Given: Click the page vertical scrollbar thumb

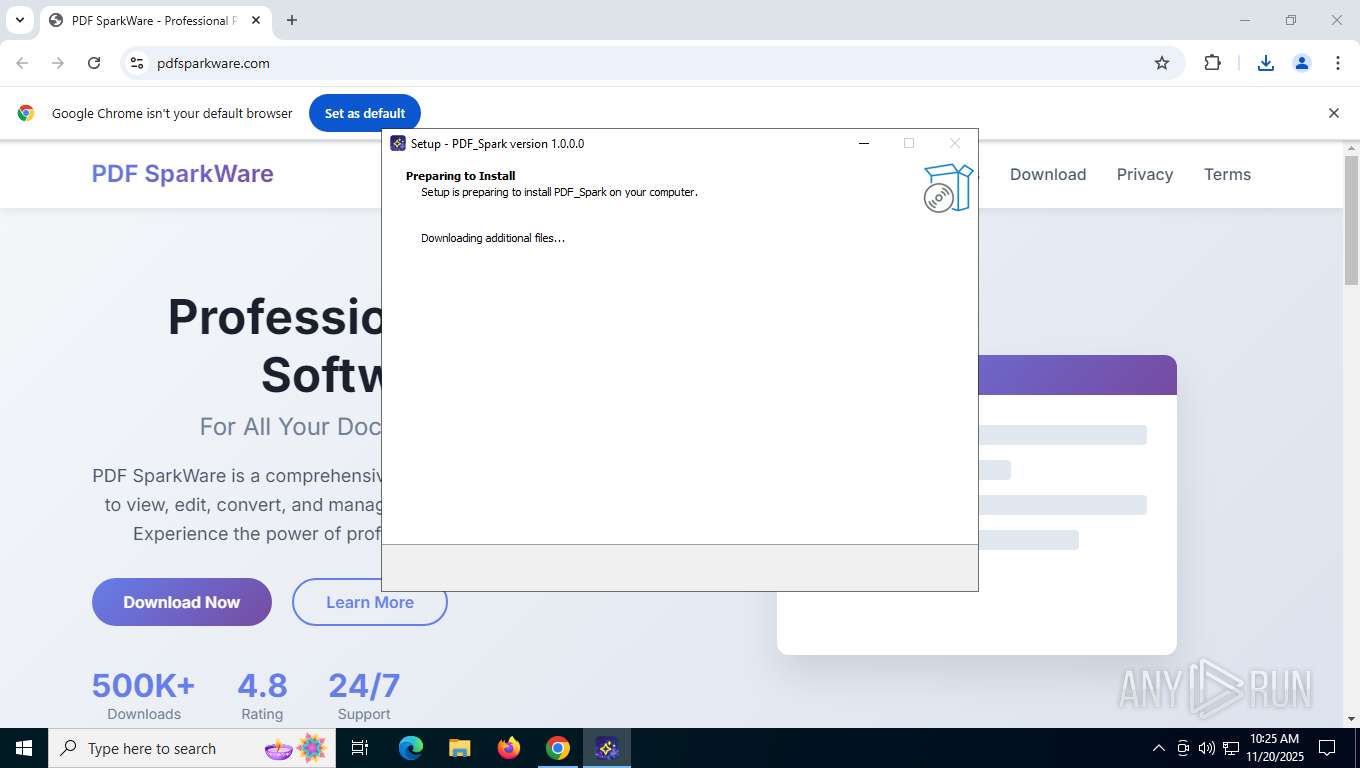Looking at the screenshot, I should (x=1351, y=220).
